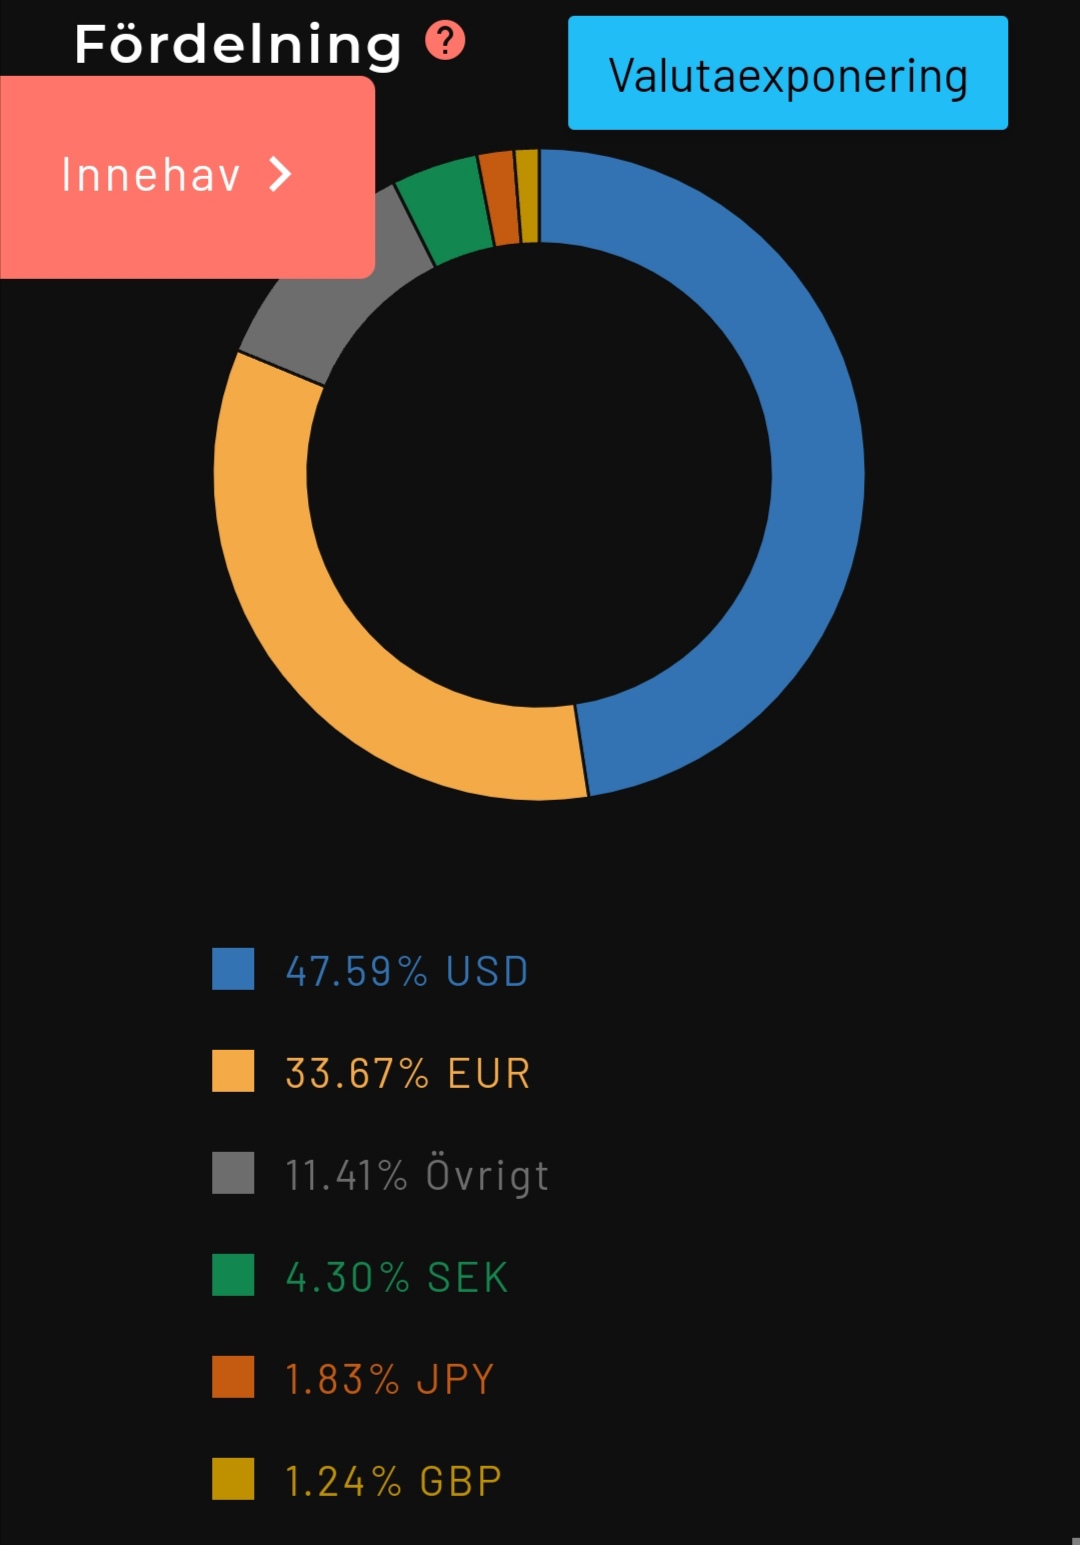The width and height of the screenshot is (1080, 1545).
Task: Click the green SEK legend swatch
Action: click(x=233, y=1275)
